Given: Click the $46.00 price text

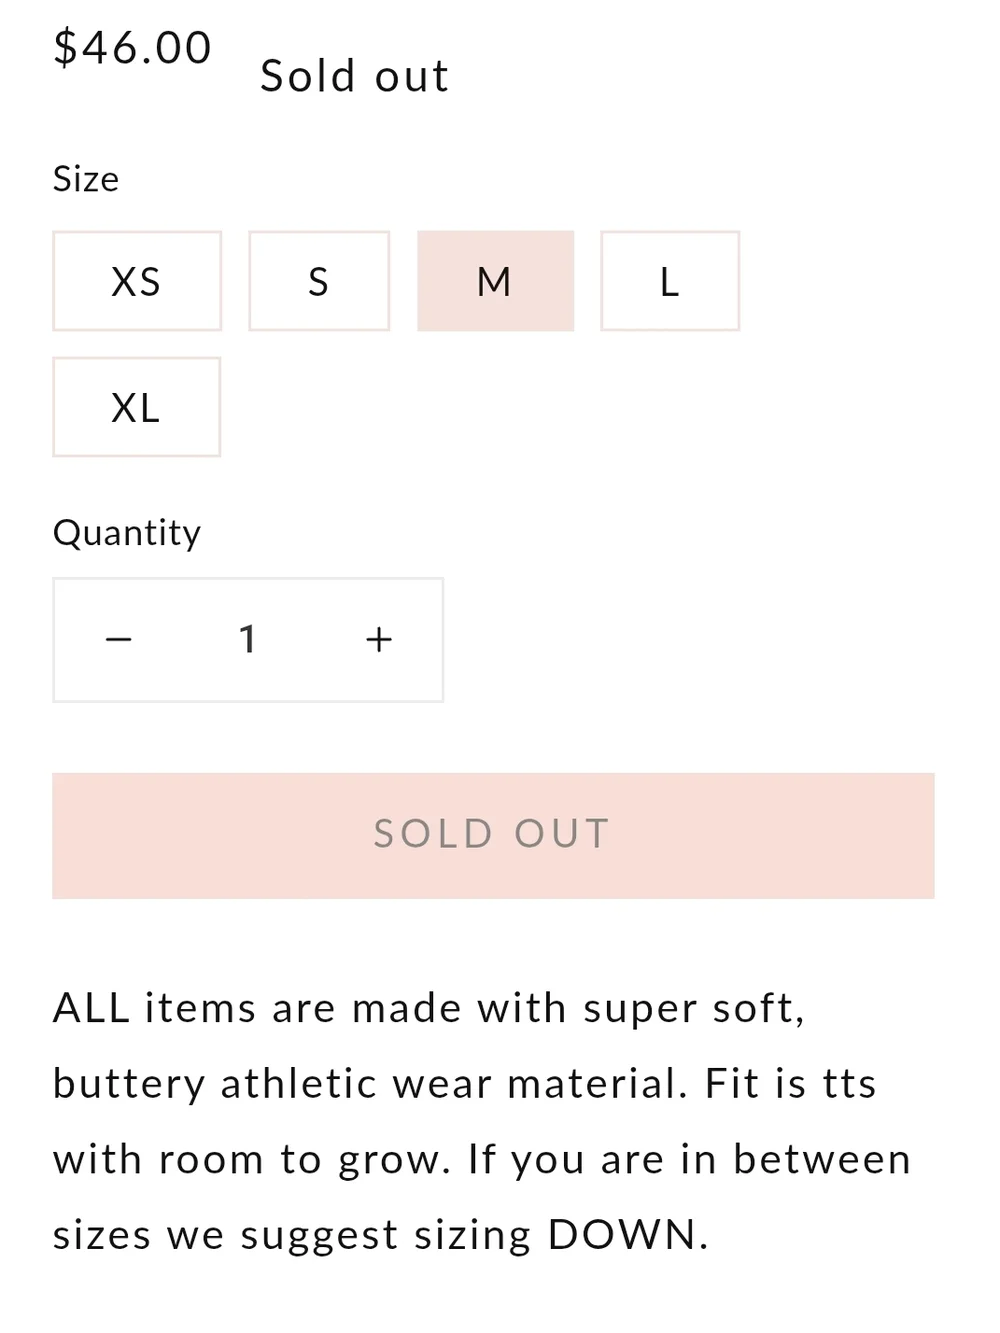Looking at the screenshot, I should click(x=133, y=47).
